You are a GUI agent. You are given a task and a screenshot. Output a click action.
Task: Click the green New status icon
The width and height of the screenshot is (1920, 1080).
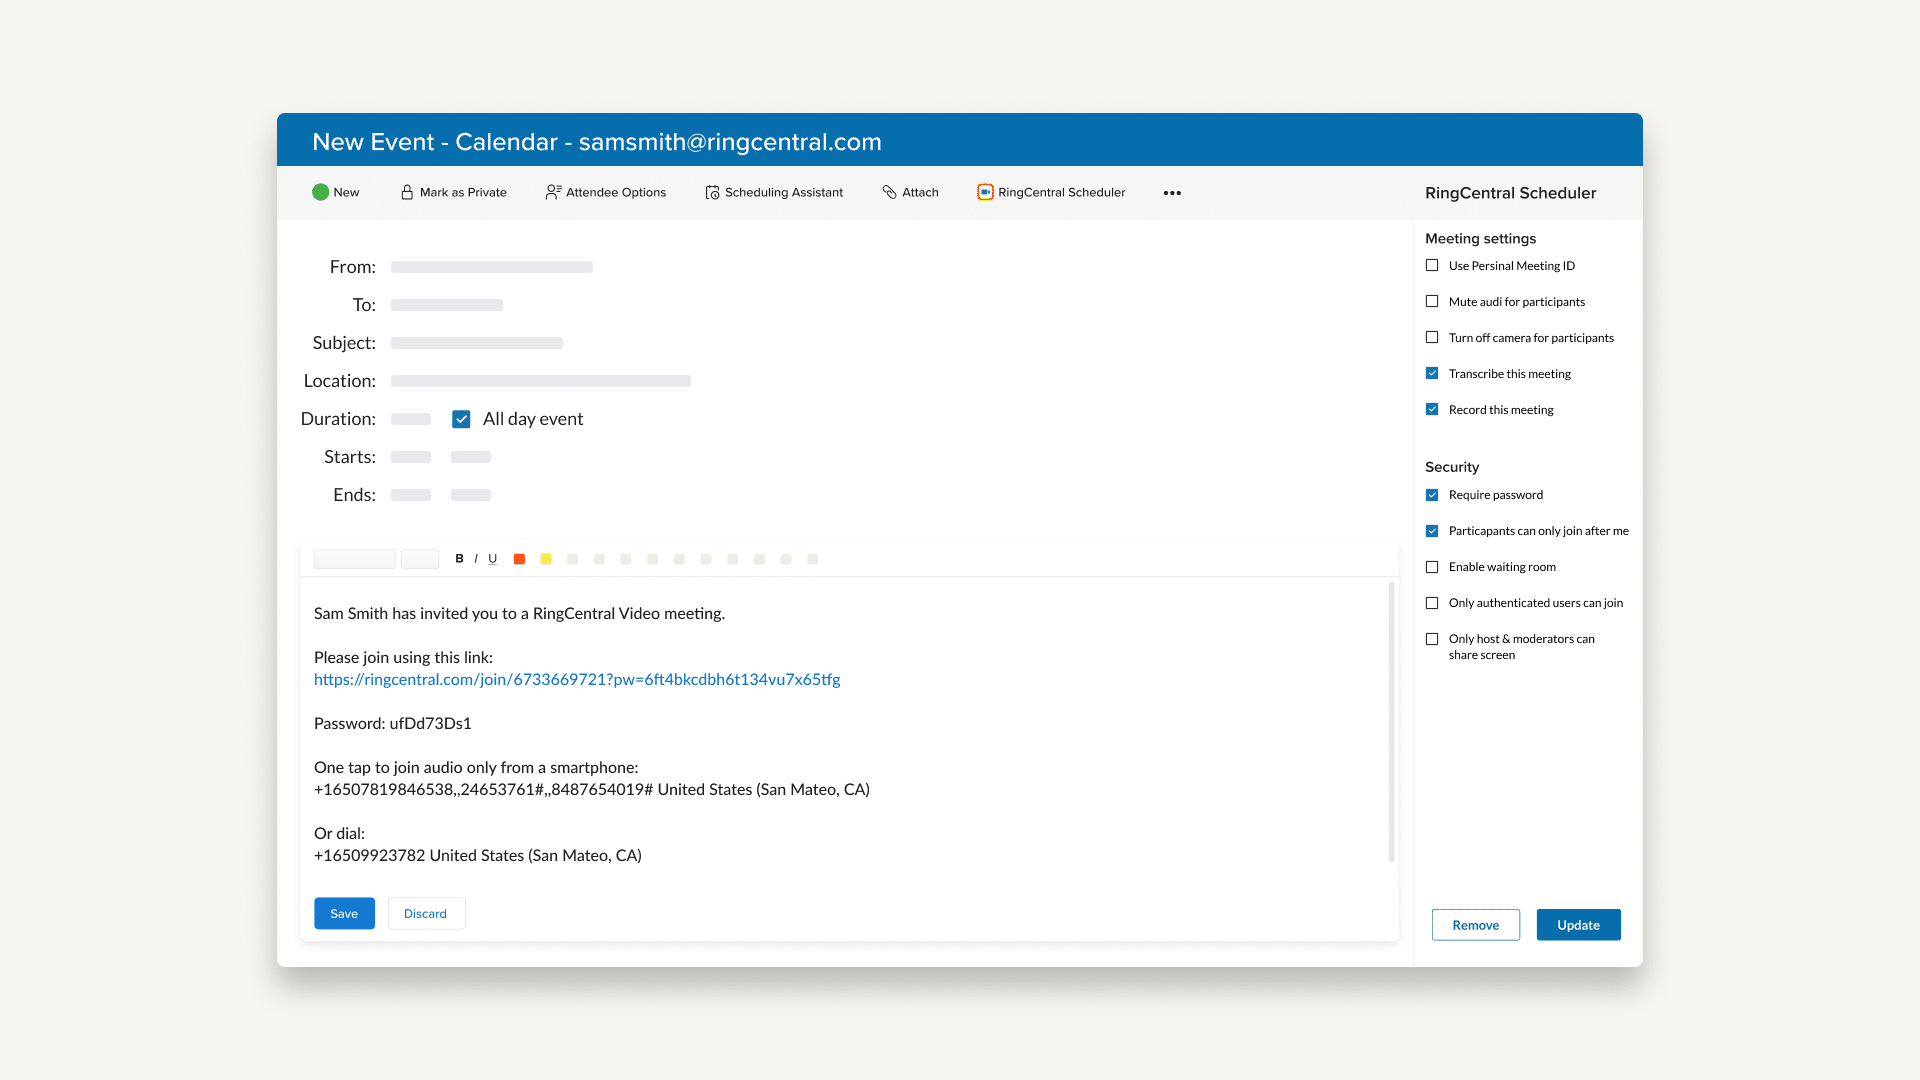pos(320,192)
